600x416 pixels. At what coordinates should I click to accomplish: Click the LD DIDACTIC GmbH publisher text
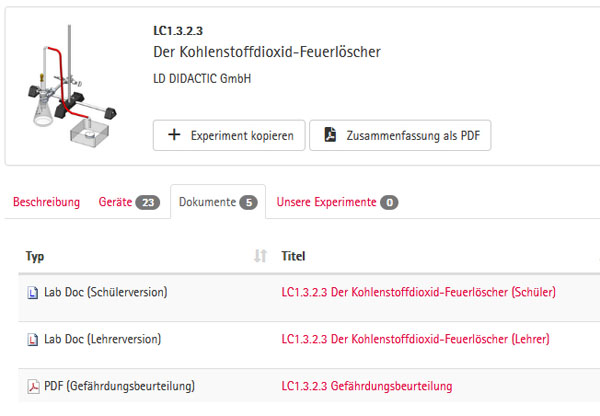[x=197, y=78]
